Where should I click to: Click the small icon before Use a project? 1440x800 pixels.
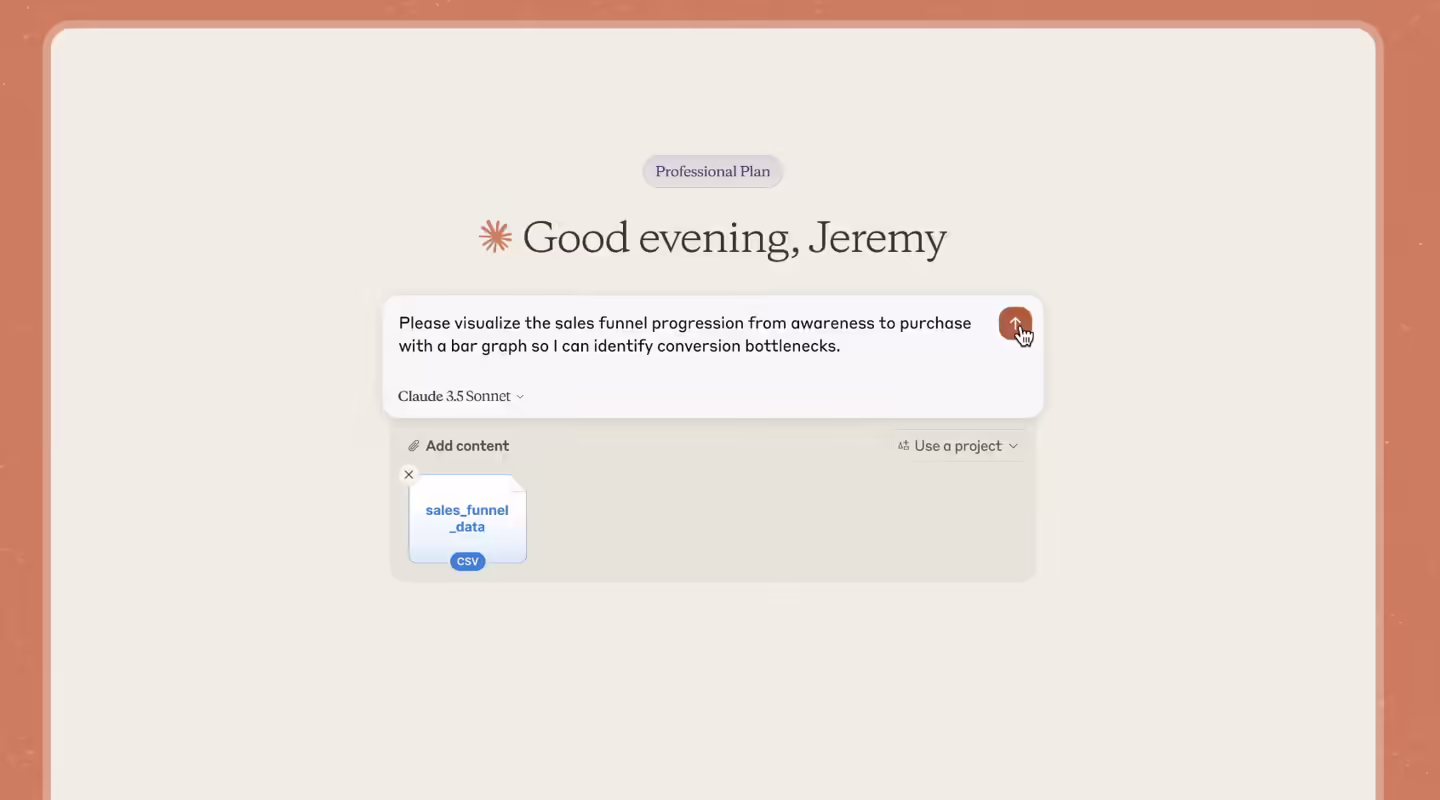tap(903, 446)
